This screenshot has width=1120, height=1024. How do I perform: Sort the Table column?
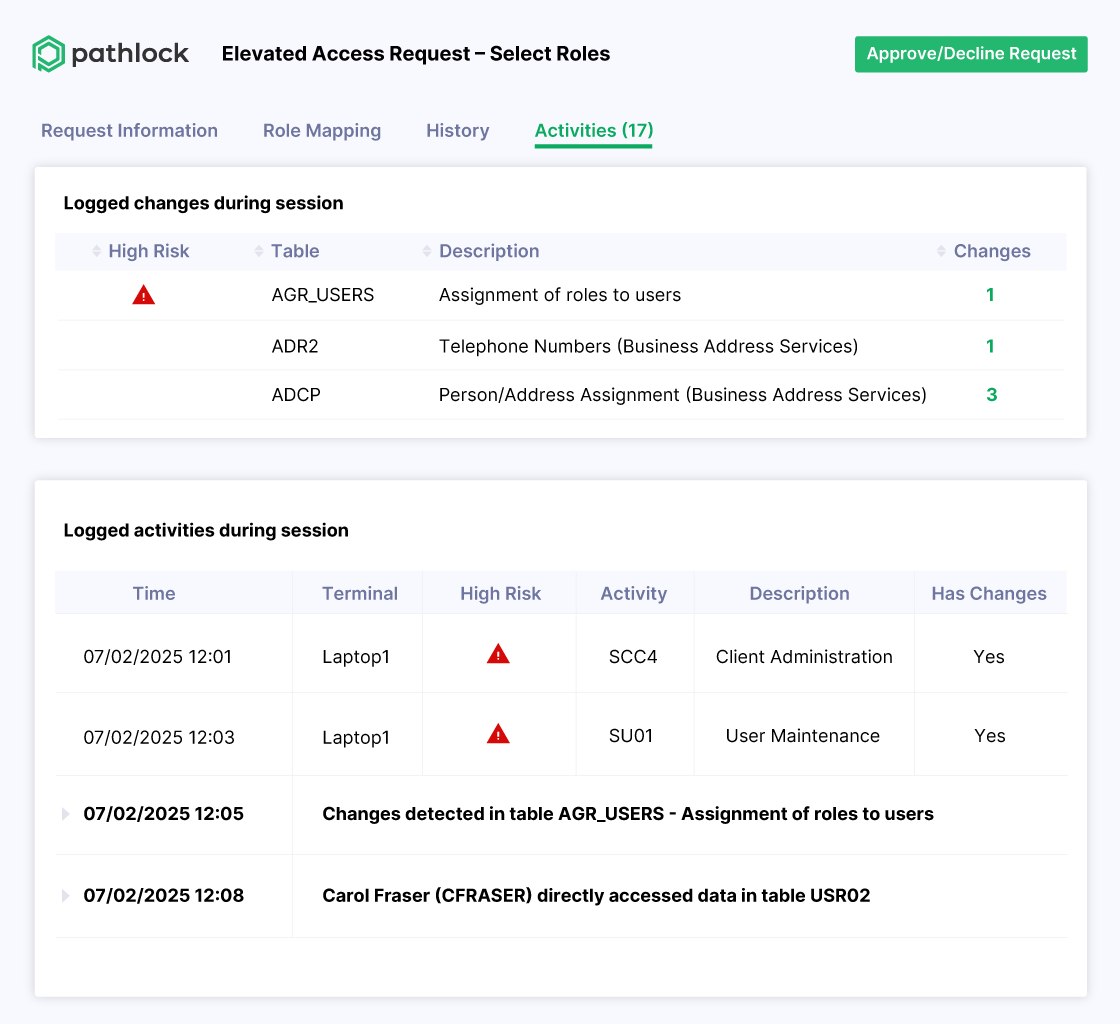(x=257, y=251)
